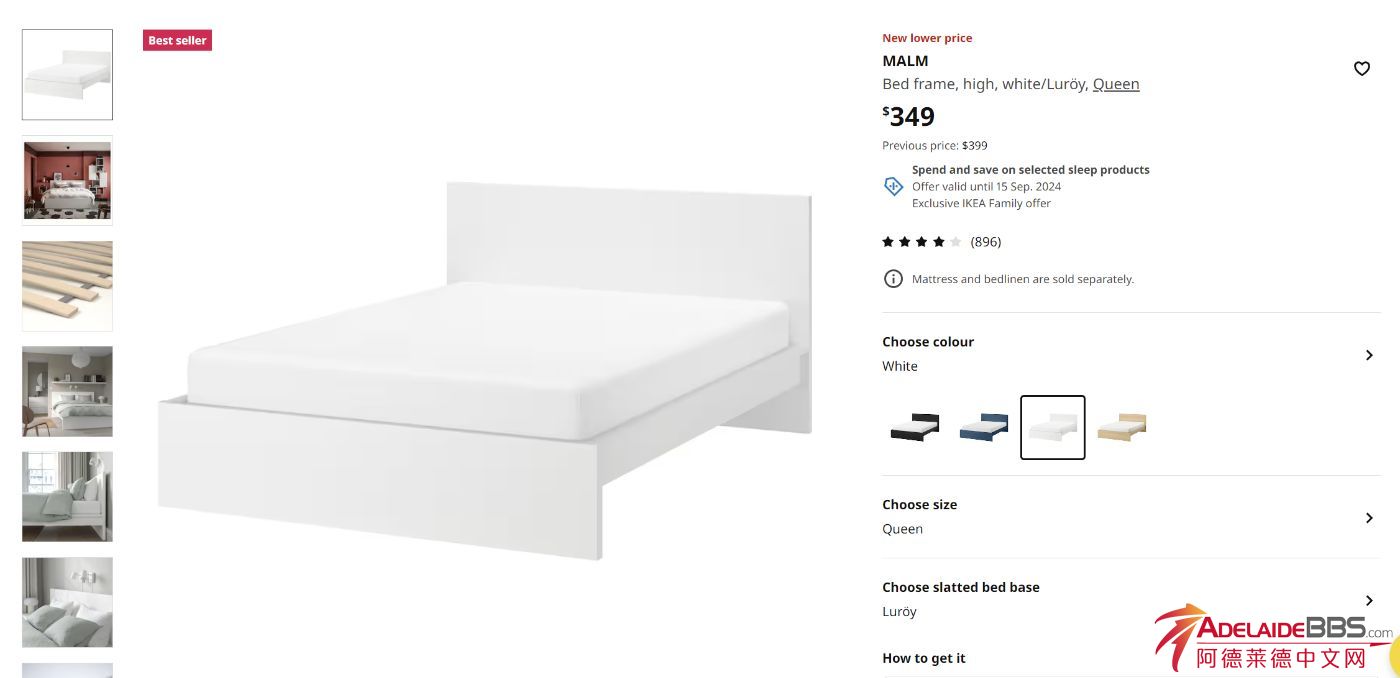View the wooden slats close-up thumbnail
Image resolution: width=1400 pixels, height=678 pixels.
click(x=68, y=286)
